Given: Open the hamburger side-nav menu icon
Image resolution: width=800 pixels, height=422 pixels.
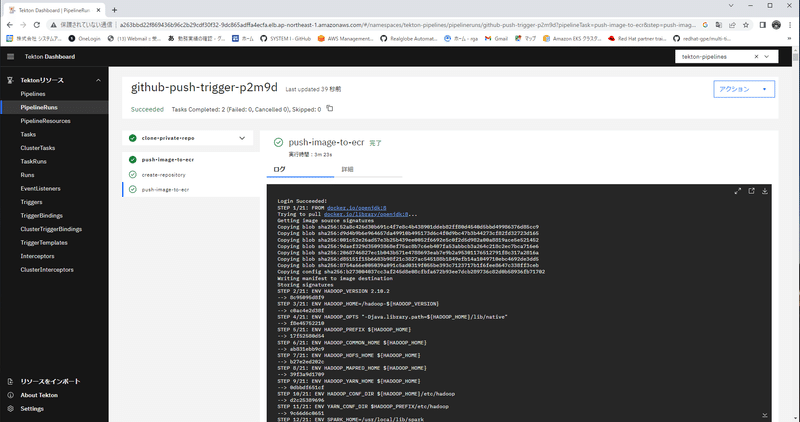Looking at the screenshot, I should [x=10, y=57].
